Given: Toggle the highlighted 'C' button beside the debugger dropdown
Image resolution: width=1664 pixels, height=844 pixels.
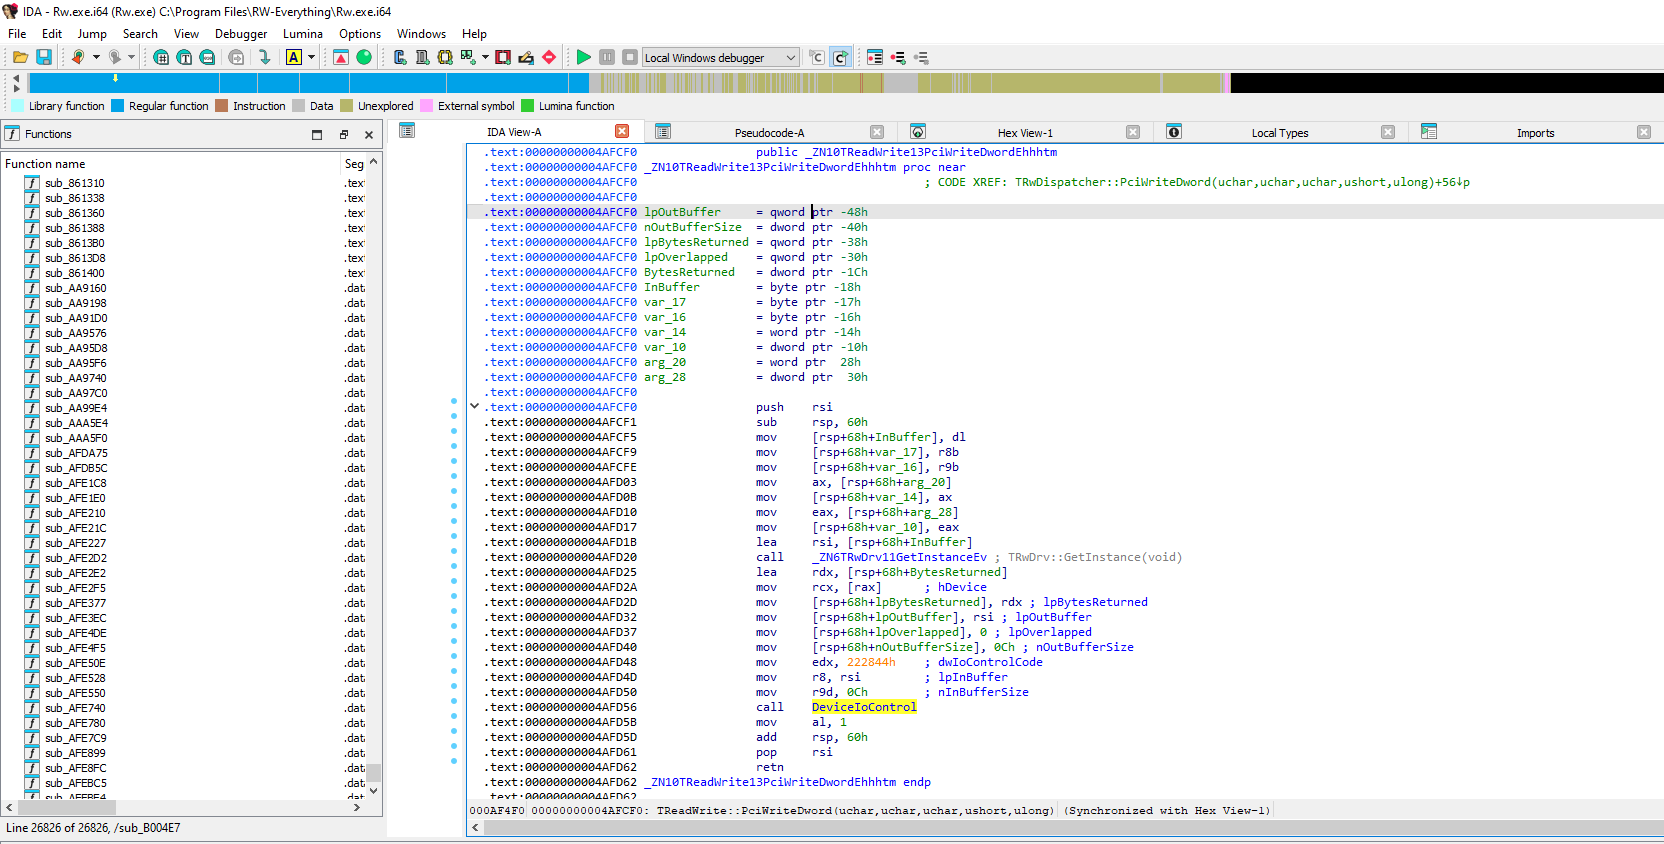Looking at the screenshot, I should click(x=840, y=58).
